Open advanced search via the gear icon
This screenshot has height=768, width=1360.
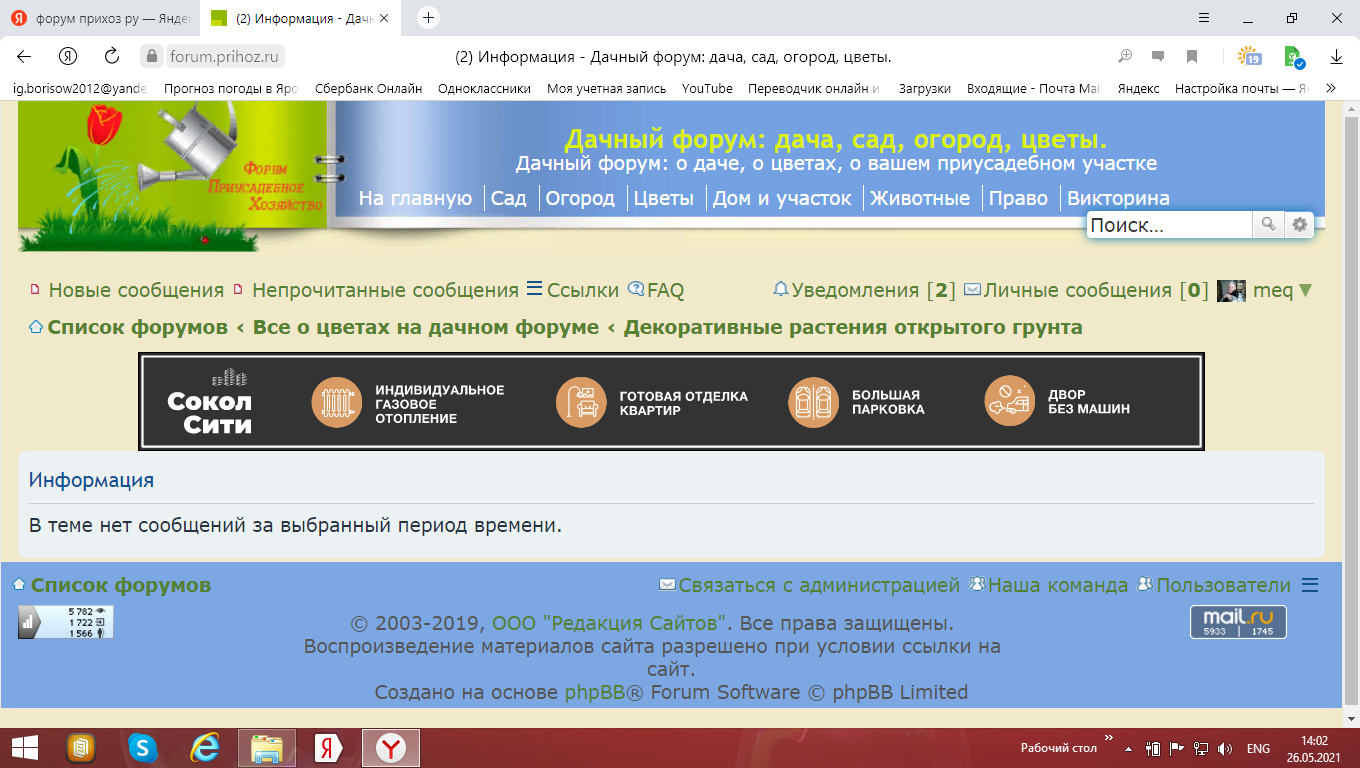[1299, 225]
